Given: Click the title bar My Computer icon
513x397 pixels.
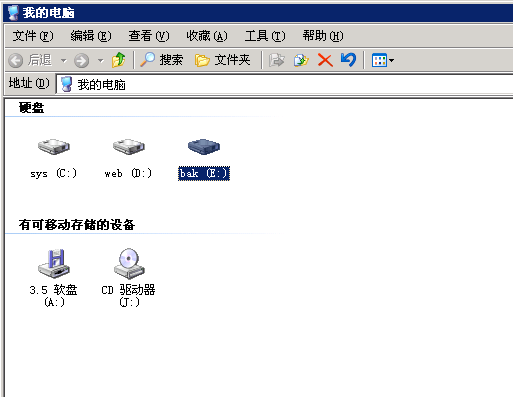Looking at the screenshot, I should [x=13, y=13].
